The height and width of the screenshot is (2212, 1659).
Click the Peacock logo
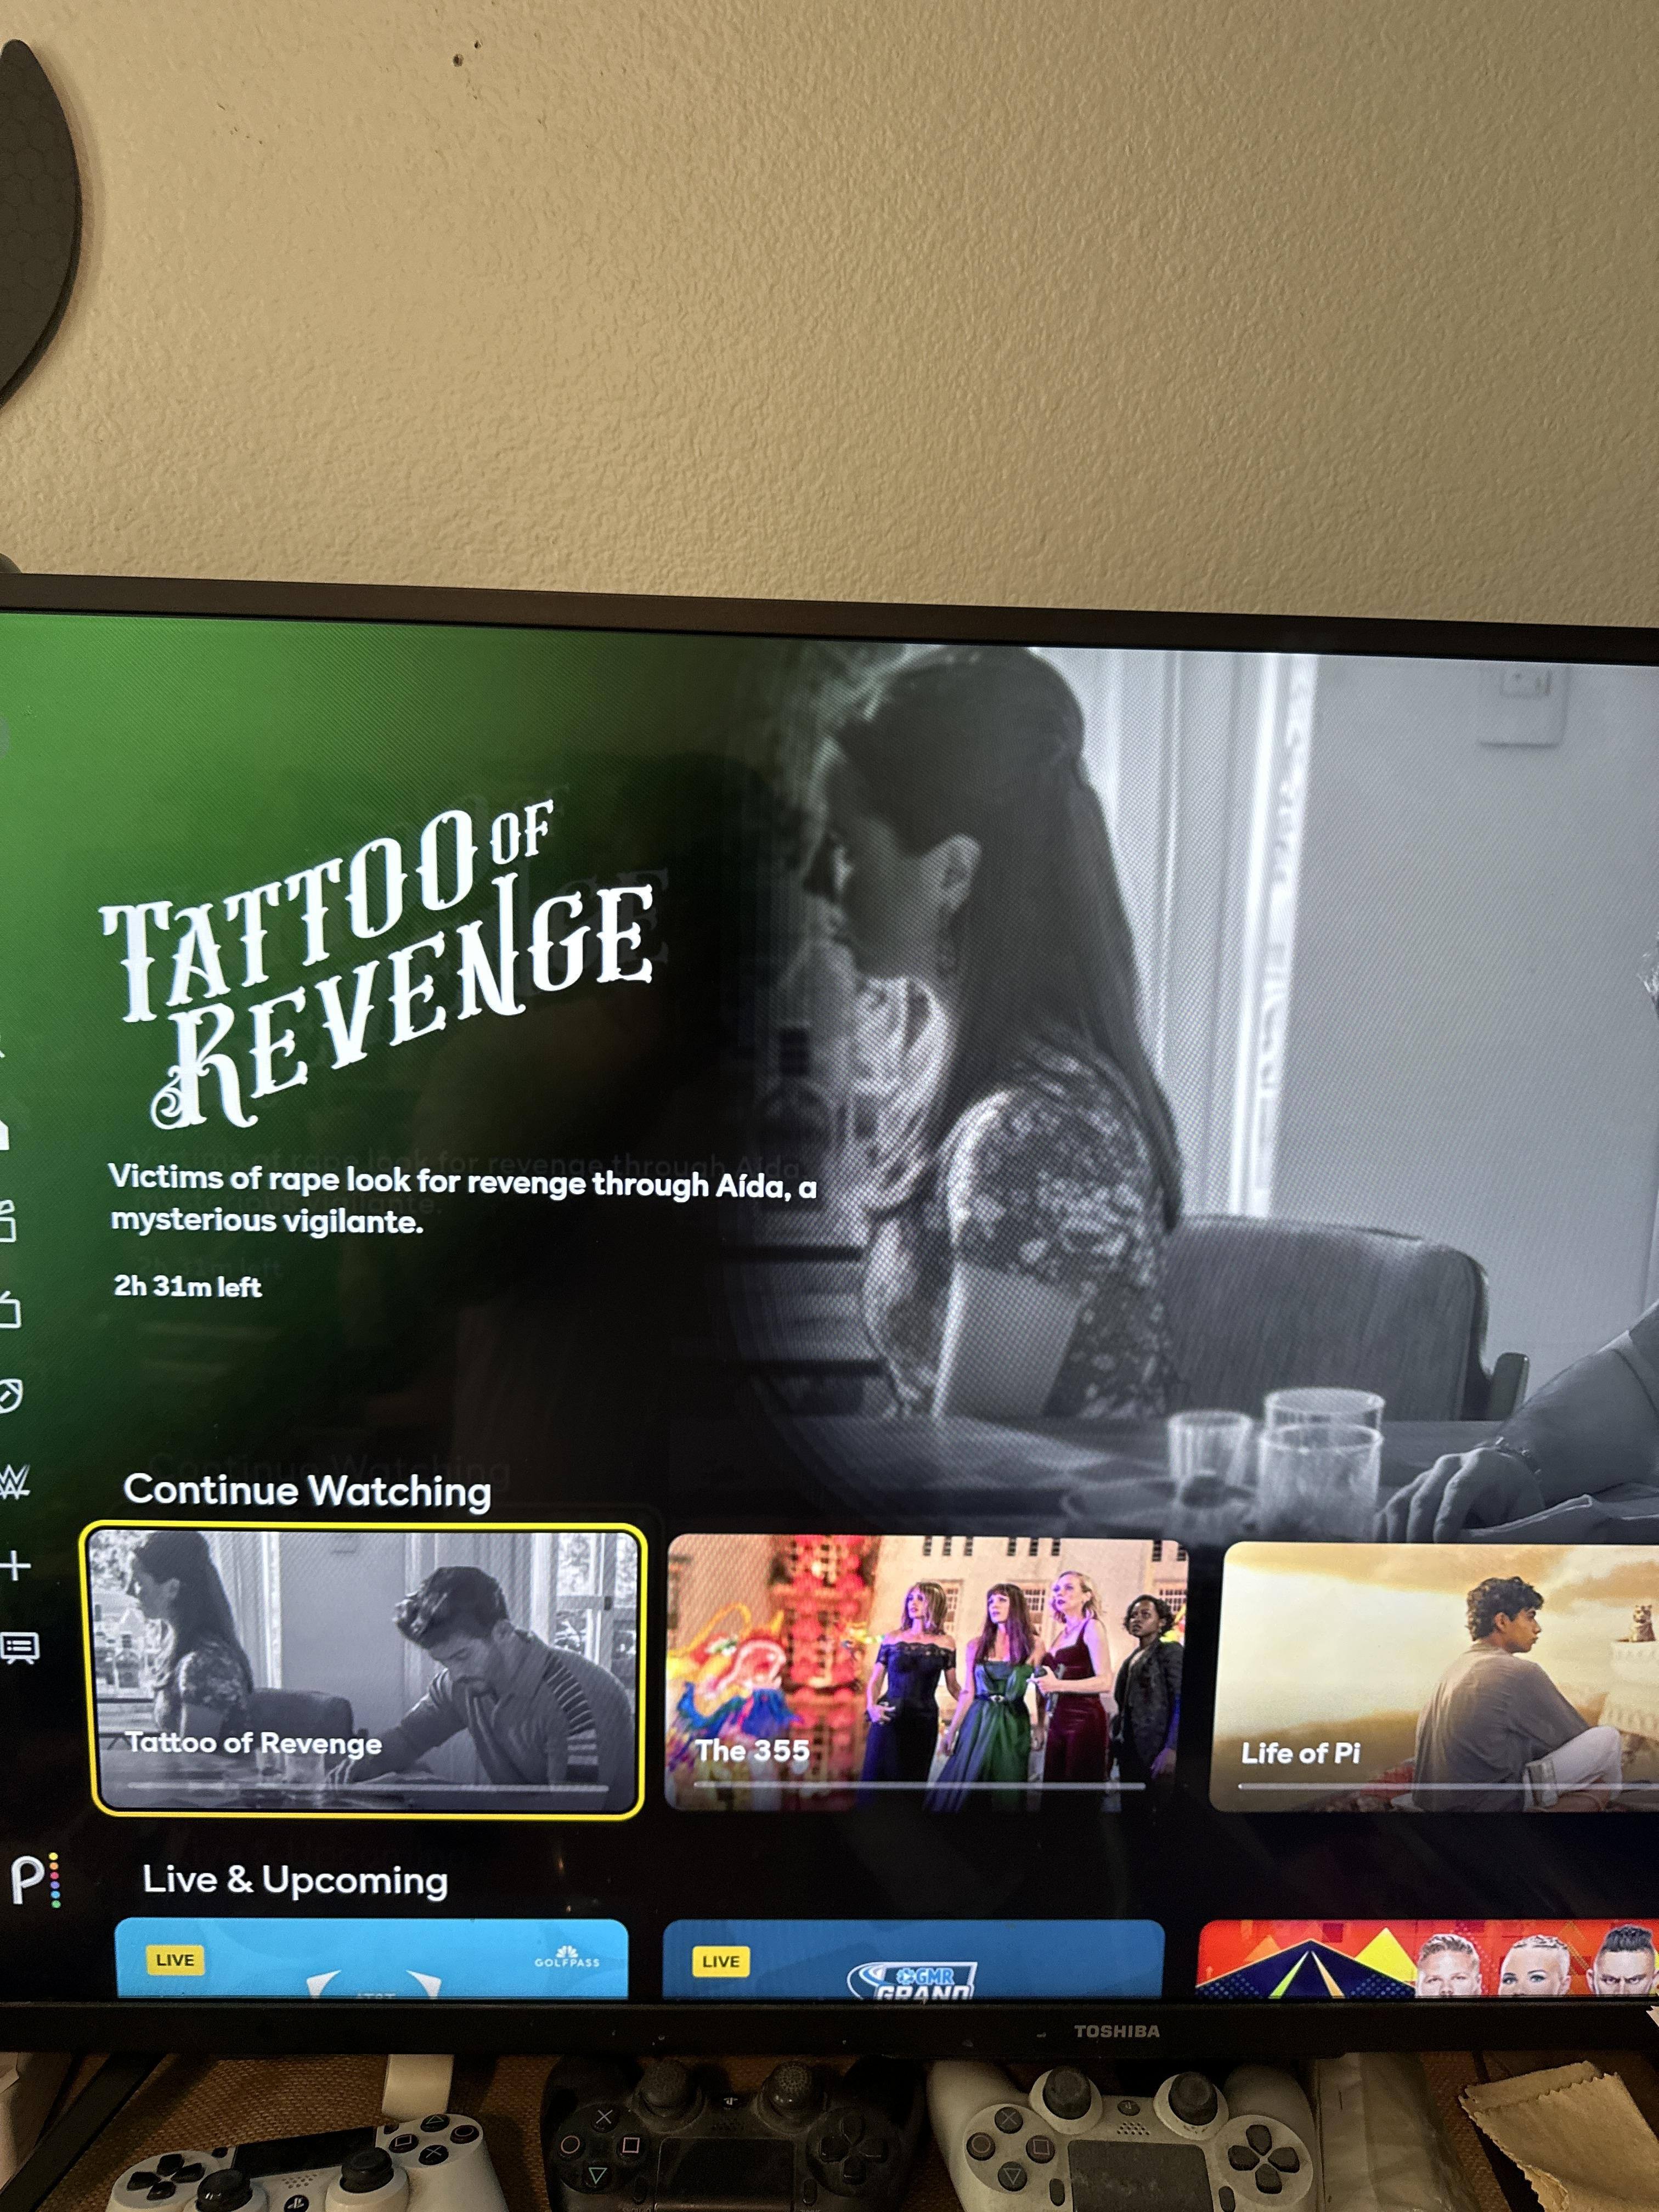click(36, 1880)
